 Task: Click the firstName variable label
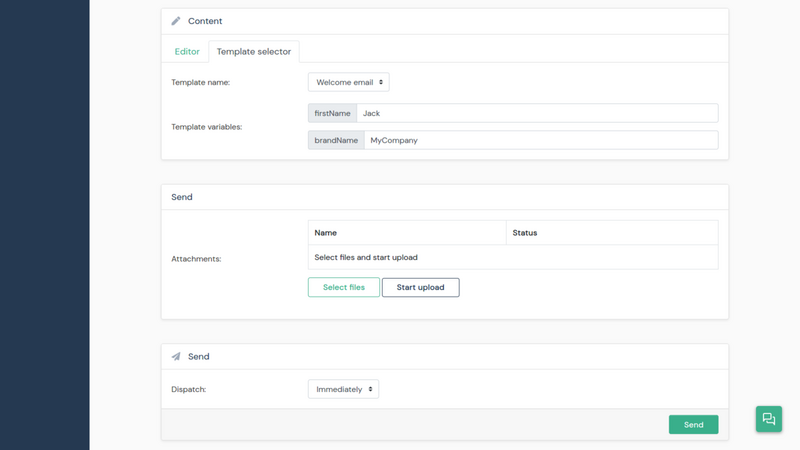pos(332,113)
